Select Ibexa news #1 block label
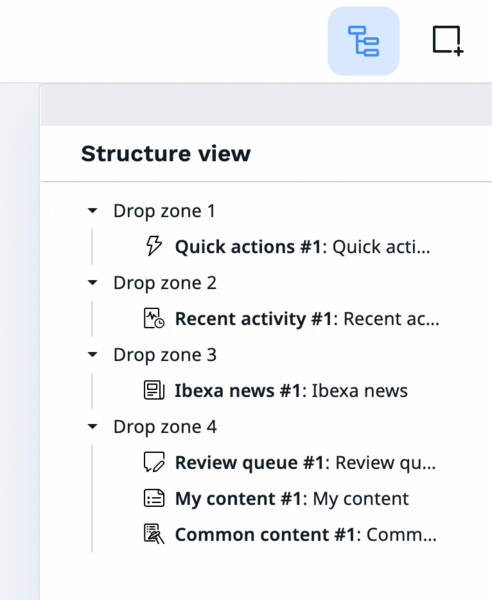Image resolution: width=492 pixels, height=600 pixels. (291, 391)
